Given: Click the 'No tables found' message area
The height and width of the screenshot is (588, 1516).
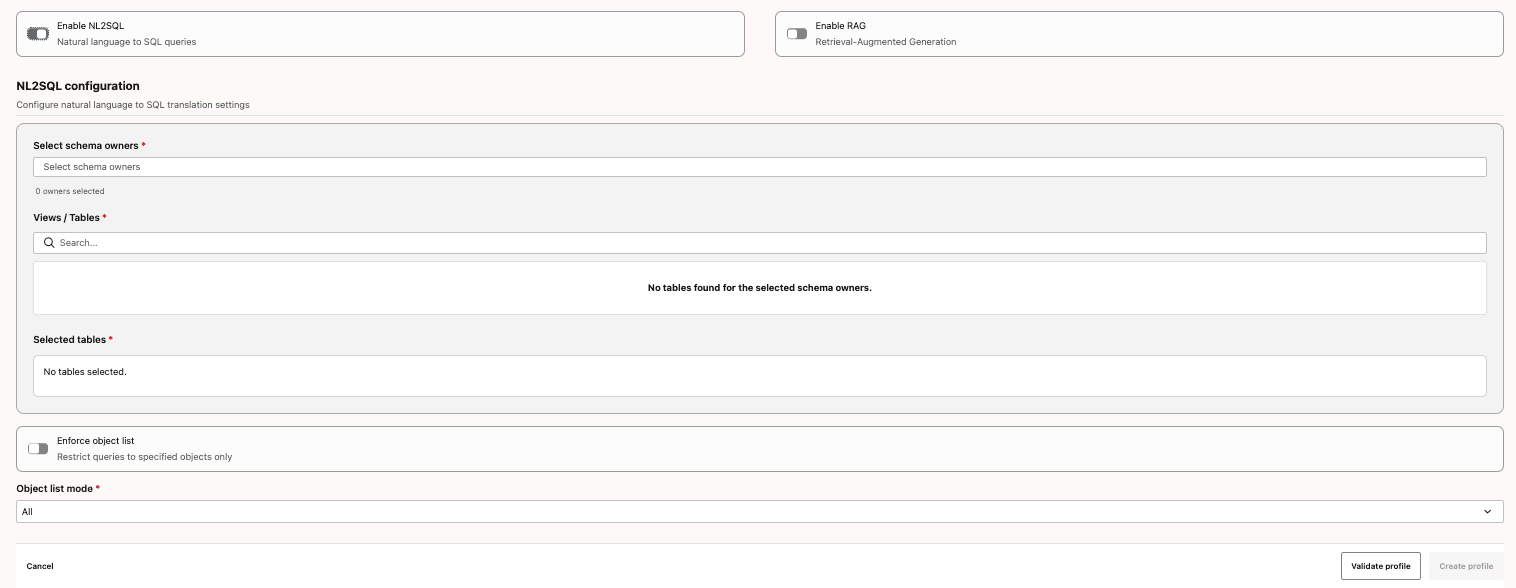Looking at the screenshot, I should tap(758, 287).
